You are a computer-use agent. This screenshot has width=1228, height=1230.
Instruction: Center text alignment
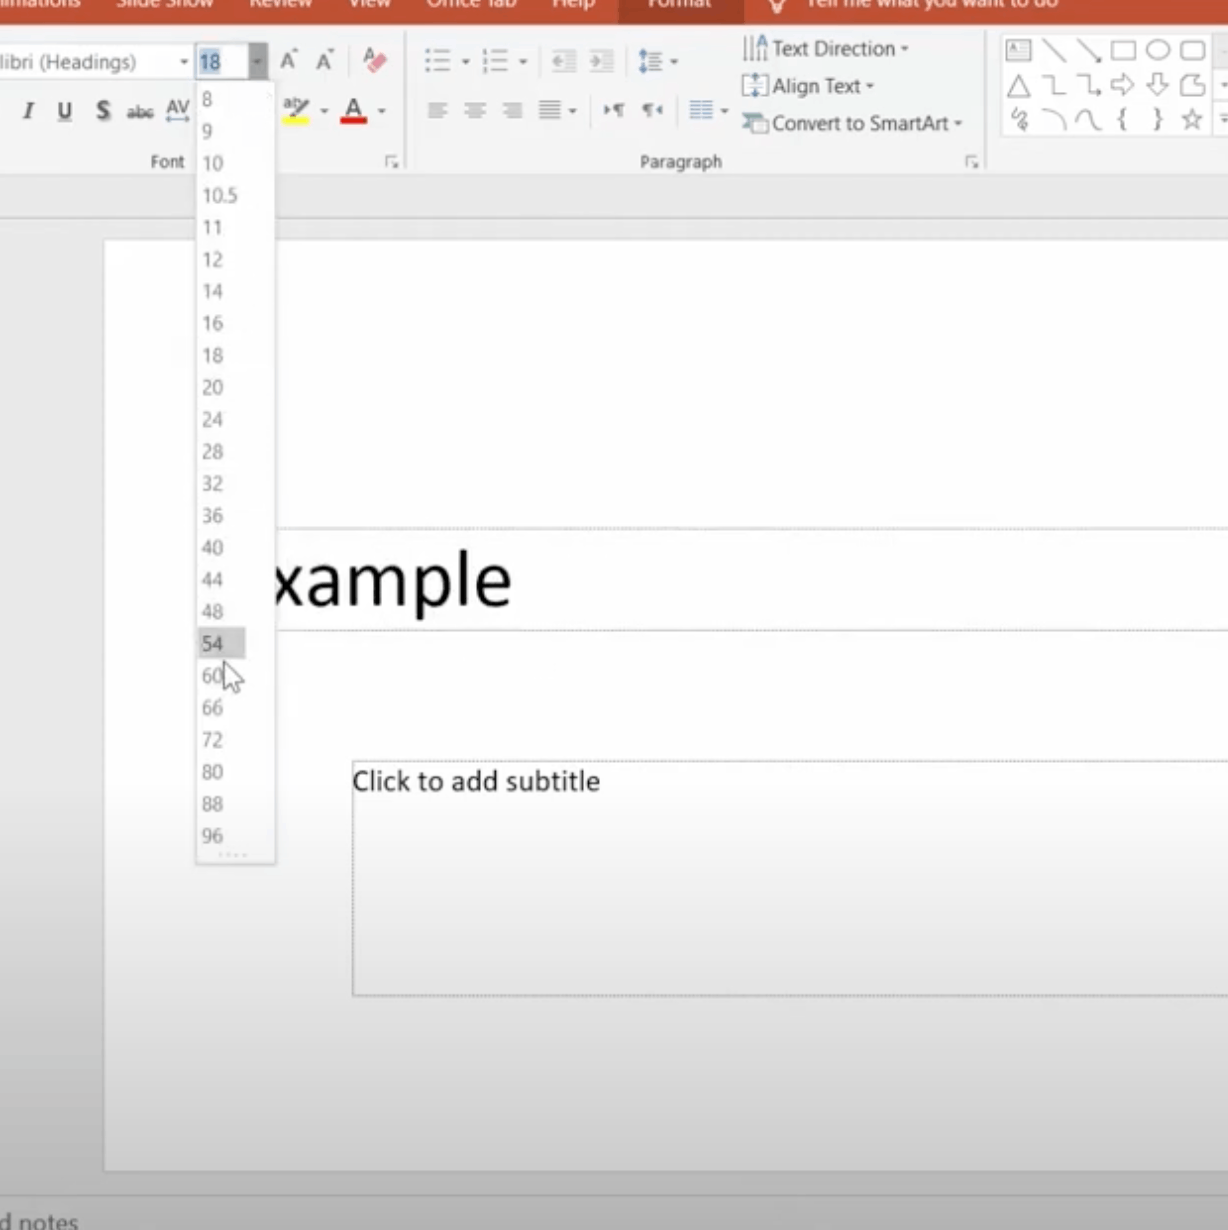click(x=475, y=110)
